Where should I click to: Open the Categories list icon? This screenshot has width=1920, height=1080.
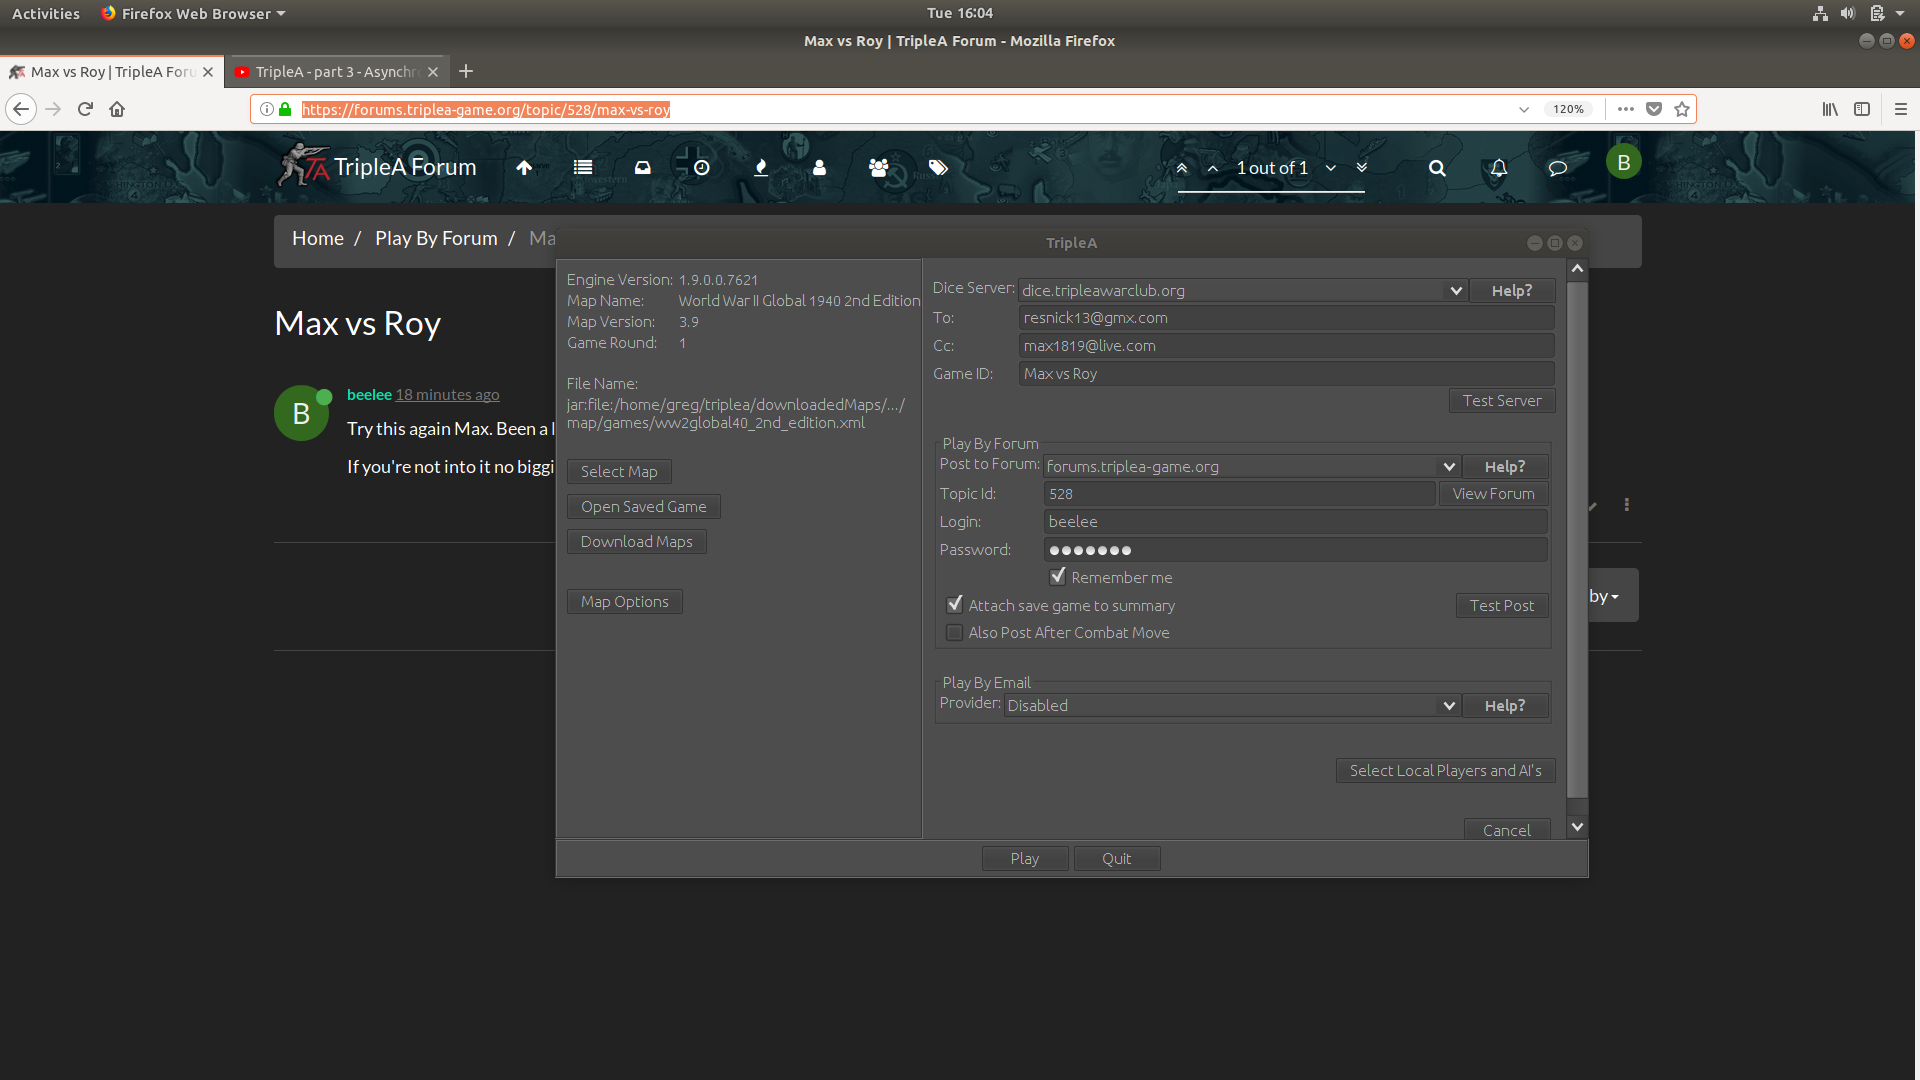583,168
